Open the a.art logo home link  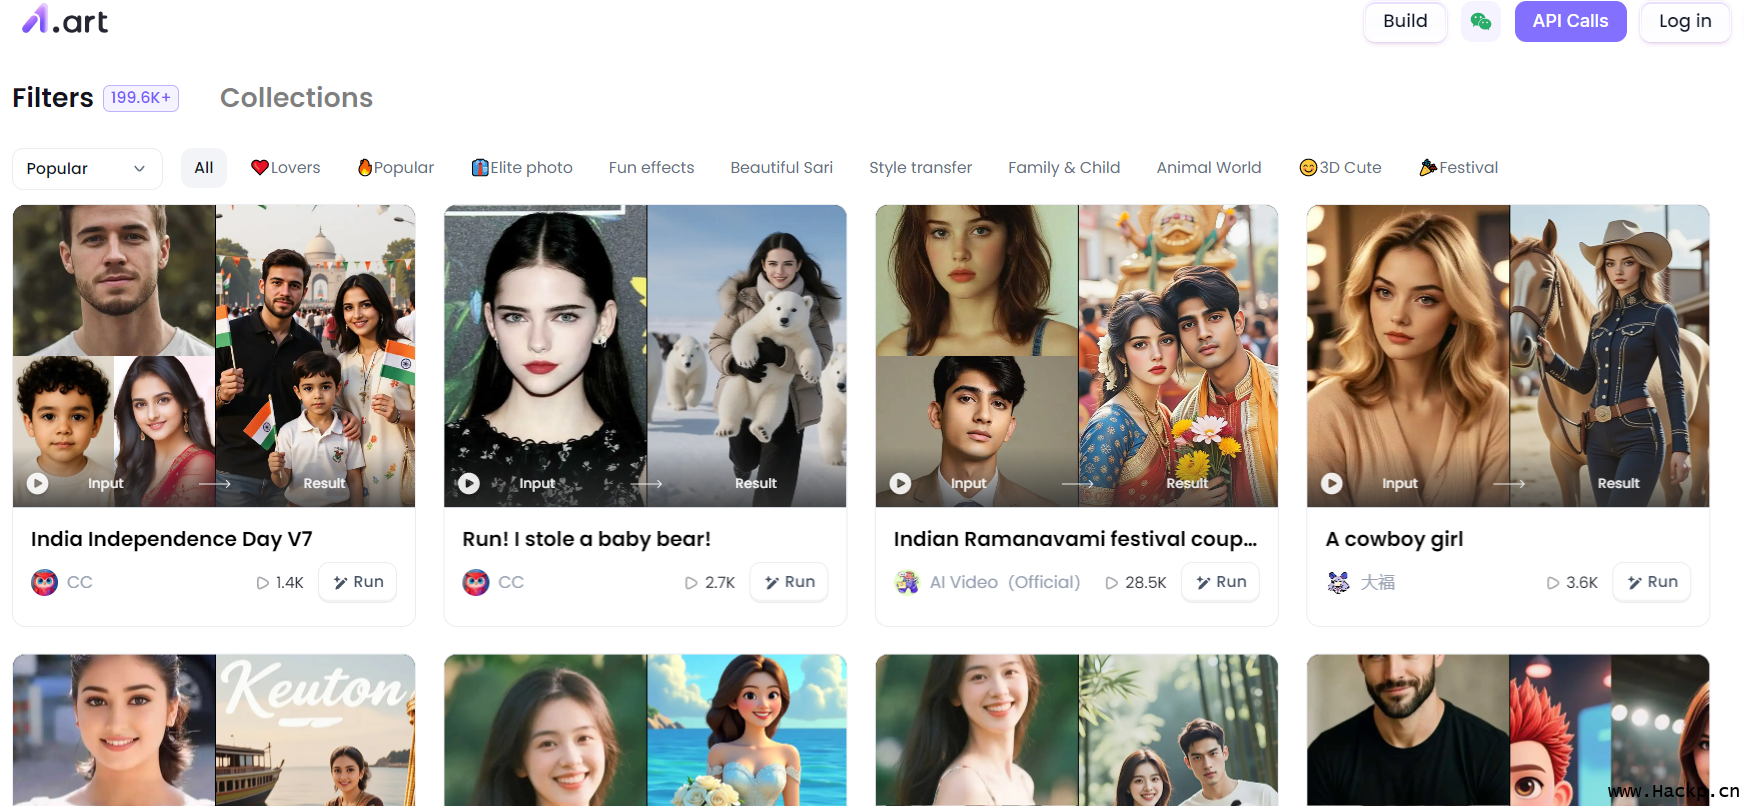pos(65,20)
